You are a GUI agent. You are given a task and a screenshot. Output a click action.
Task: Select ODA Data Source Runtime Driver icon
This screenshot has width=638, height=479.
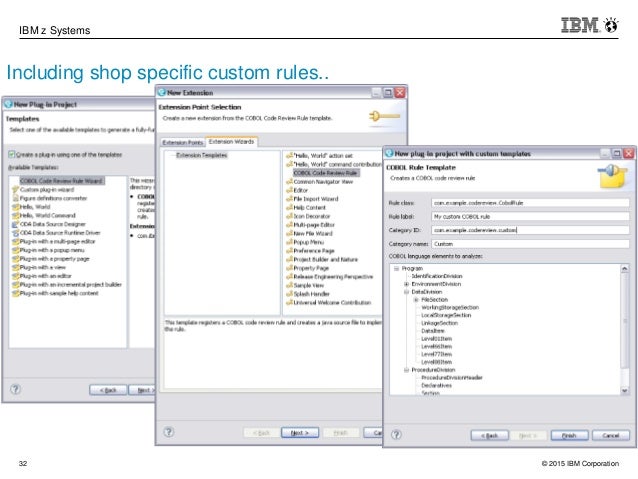click(x=15, y=233)
